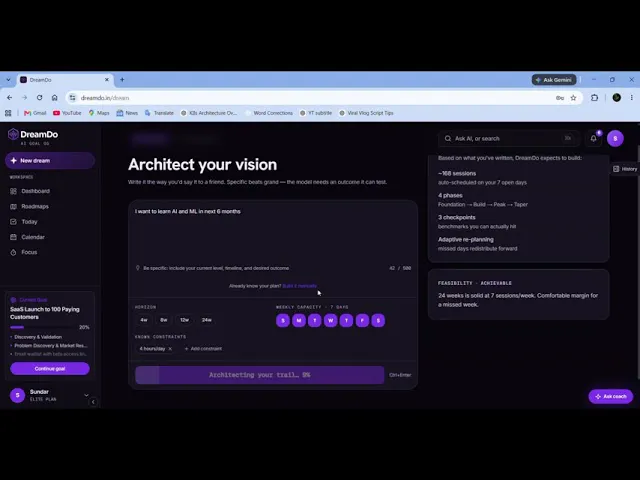
Task: Remove the 4 hours/day constraint
Action: [x=170, y=349]
